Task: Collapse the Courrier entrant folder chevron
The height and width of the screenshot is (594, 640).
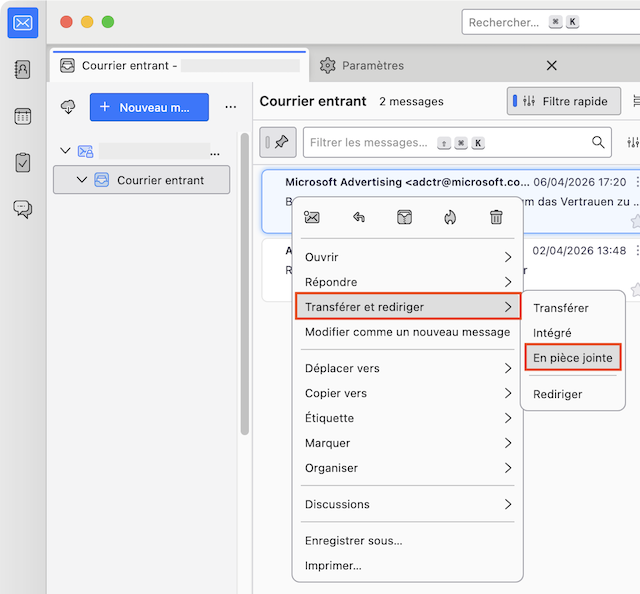Action: tap(82, 180)
